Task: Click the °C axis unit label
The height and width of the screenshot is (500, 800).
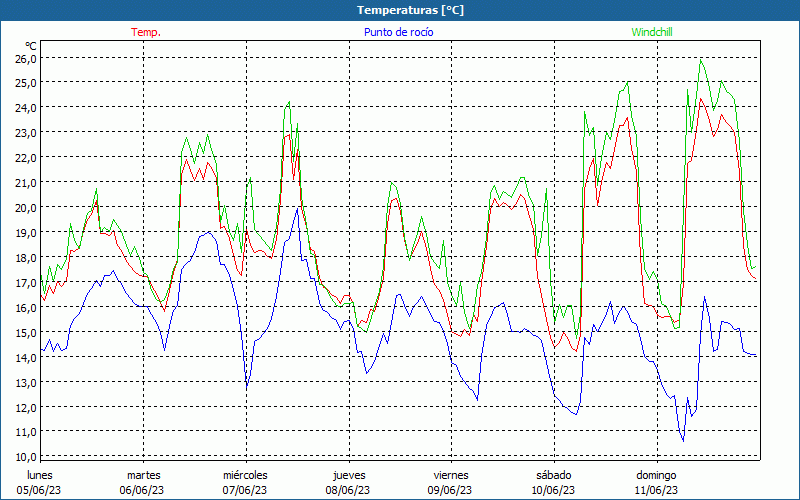Action: pos(31,46)
